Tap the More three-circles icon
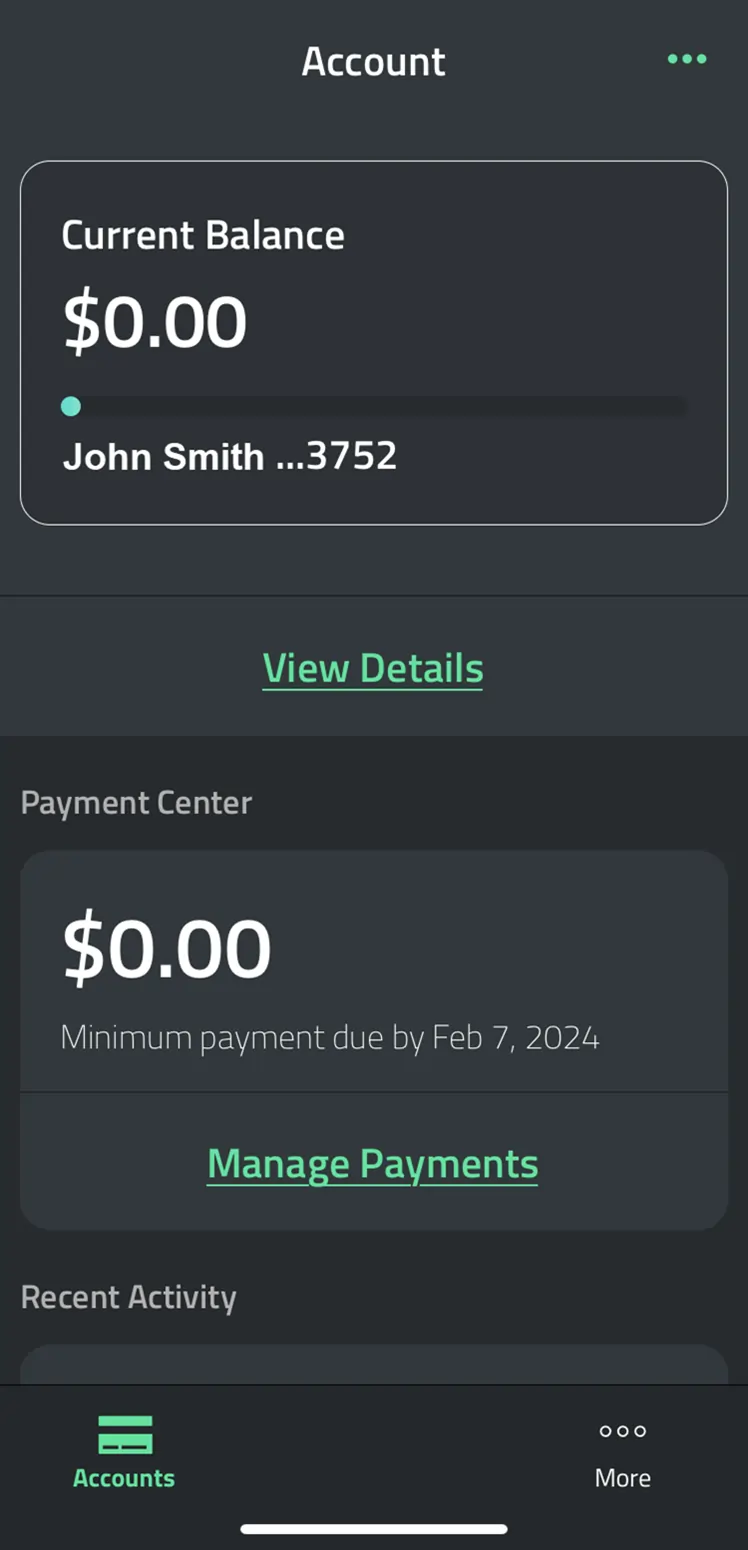Screen dimensions: 748x1550 (622, 1431)
